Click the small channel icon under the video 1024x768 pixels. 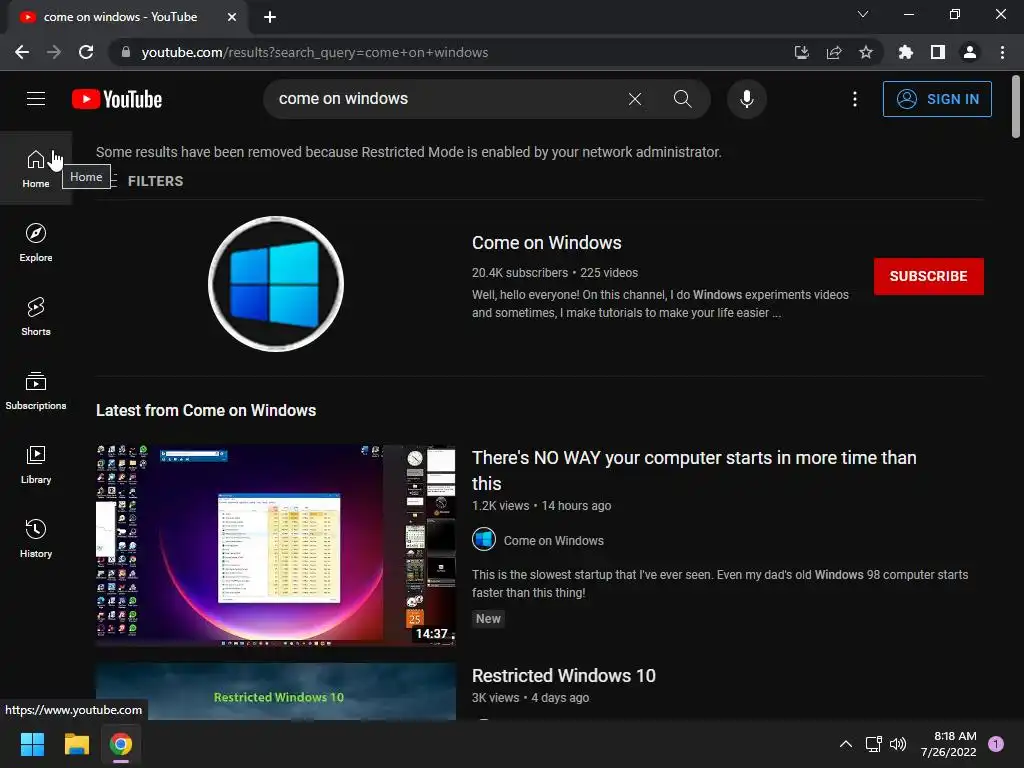[x=484, y=540]
